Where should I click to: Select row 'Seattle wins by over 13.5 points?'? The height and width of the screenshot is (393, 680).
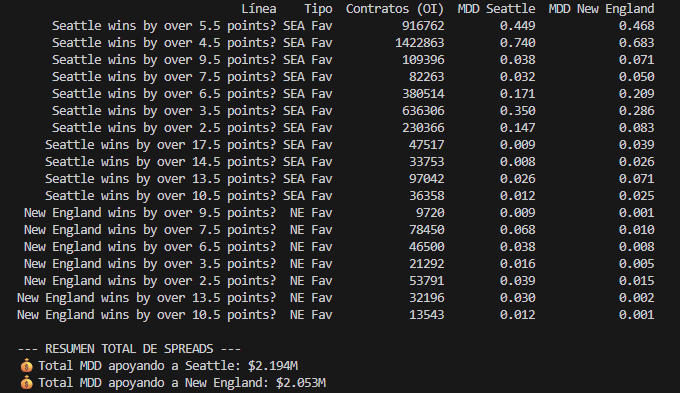click(x=350, y=178)
